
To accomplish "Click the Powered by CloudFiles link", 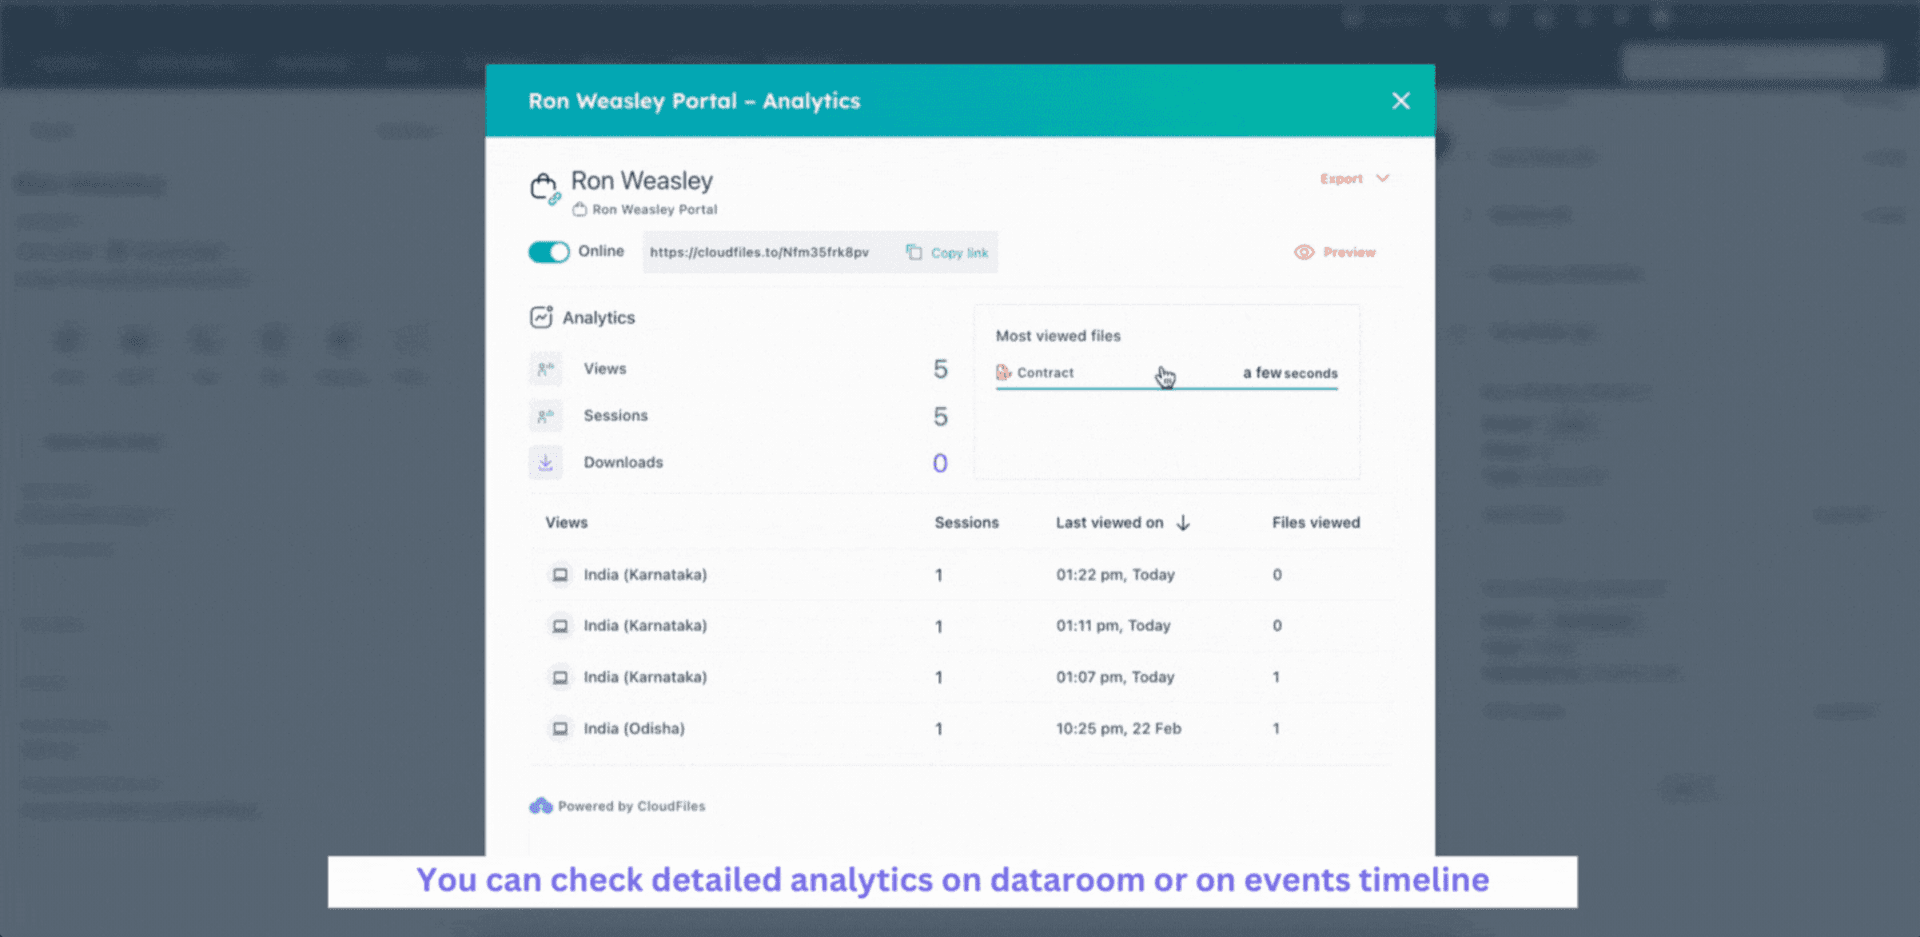I will [617, 806].
